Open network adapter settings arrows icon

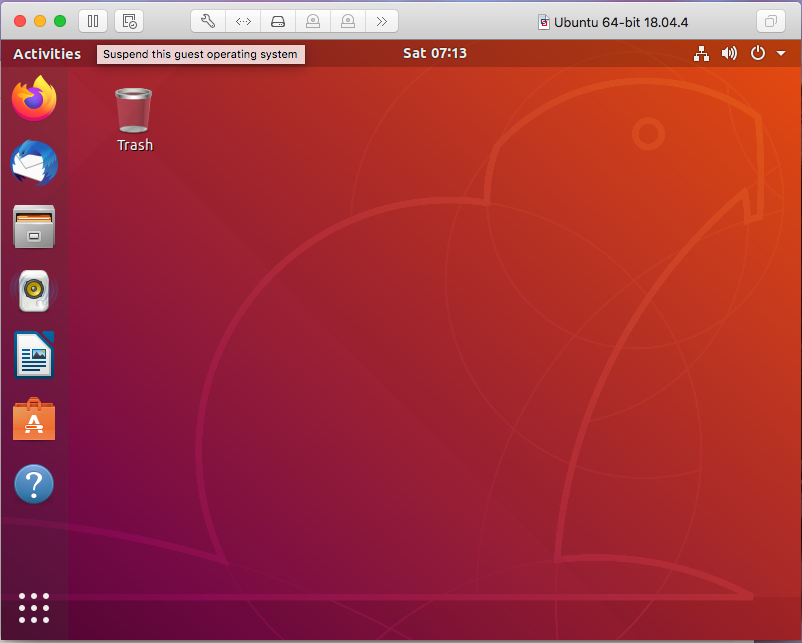click(243, 21)
